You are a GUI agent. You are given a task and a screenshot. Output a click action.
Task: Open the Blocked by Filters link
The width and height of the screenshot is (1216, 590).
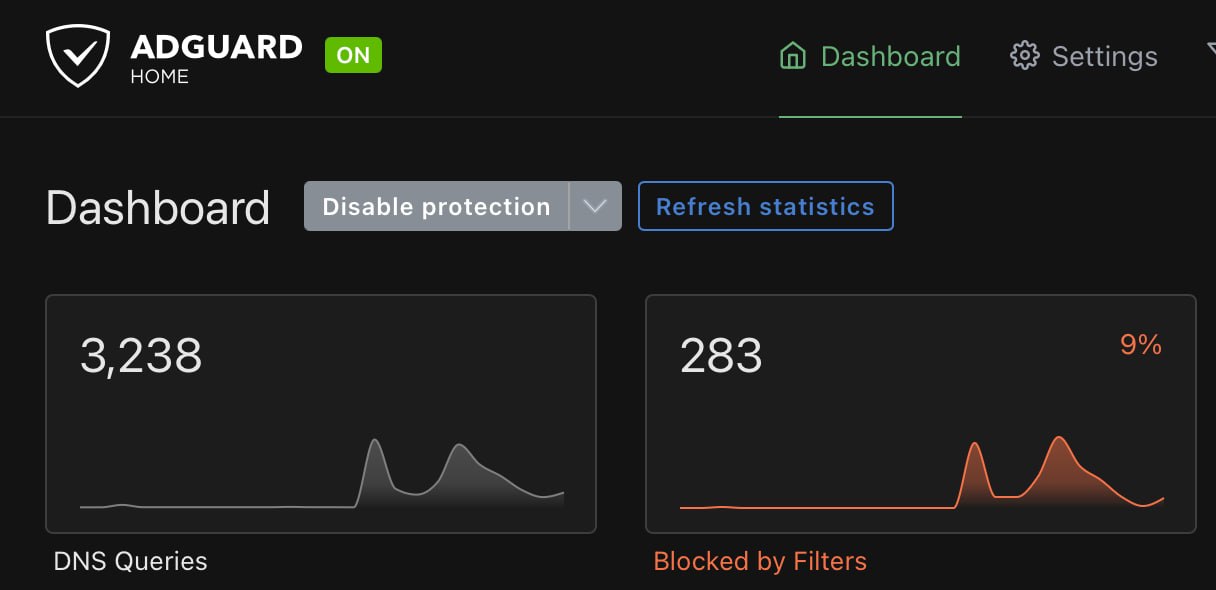tap(760, 562)
